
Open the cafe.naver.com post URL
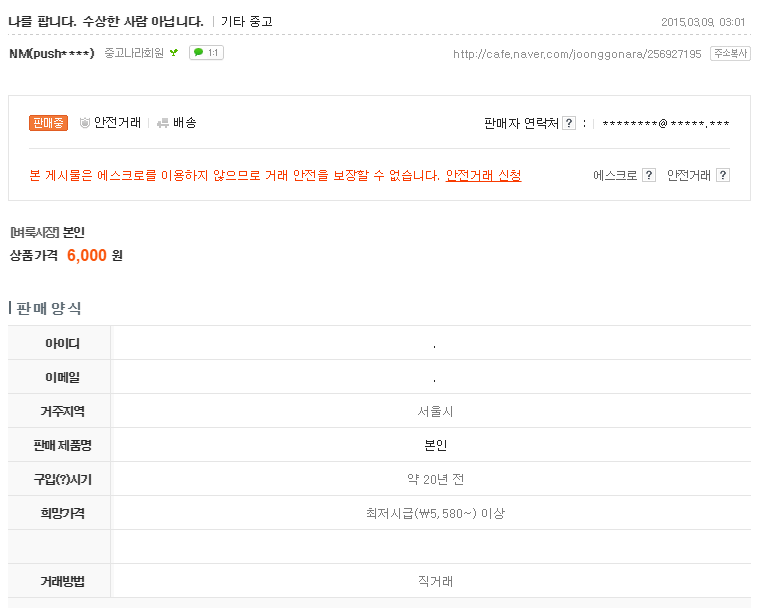pyautogui.click(x=577, y=54)
